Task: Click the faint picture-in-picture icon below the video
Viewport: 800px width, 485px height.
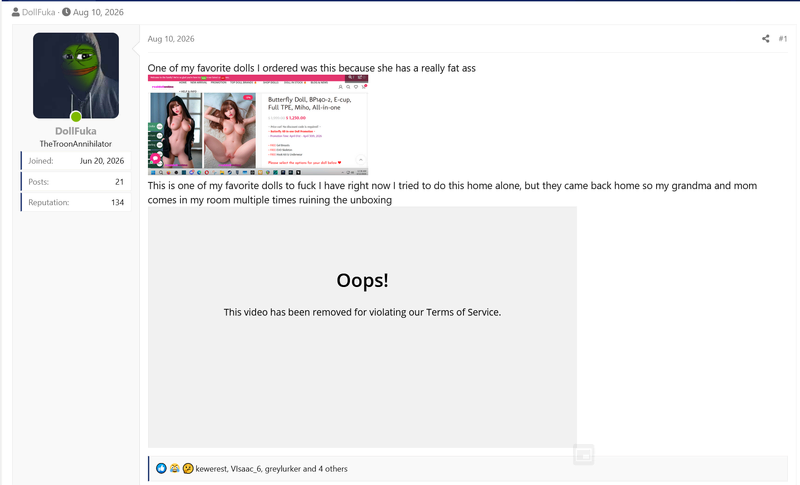Action: coord(584,454)
